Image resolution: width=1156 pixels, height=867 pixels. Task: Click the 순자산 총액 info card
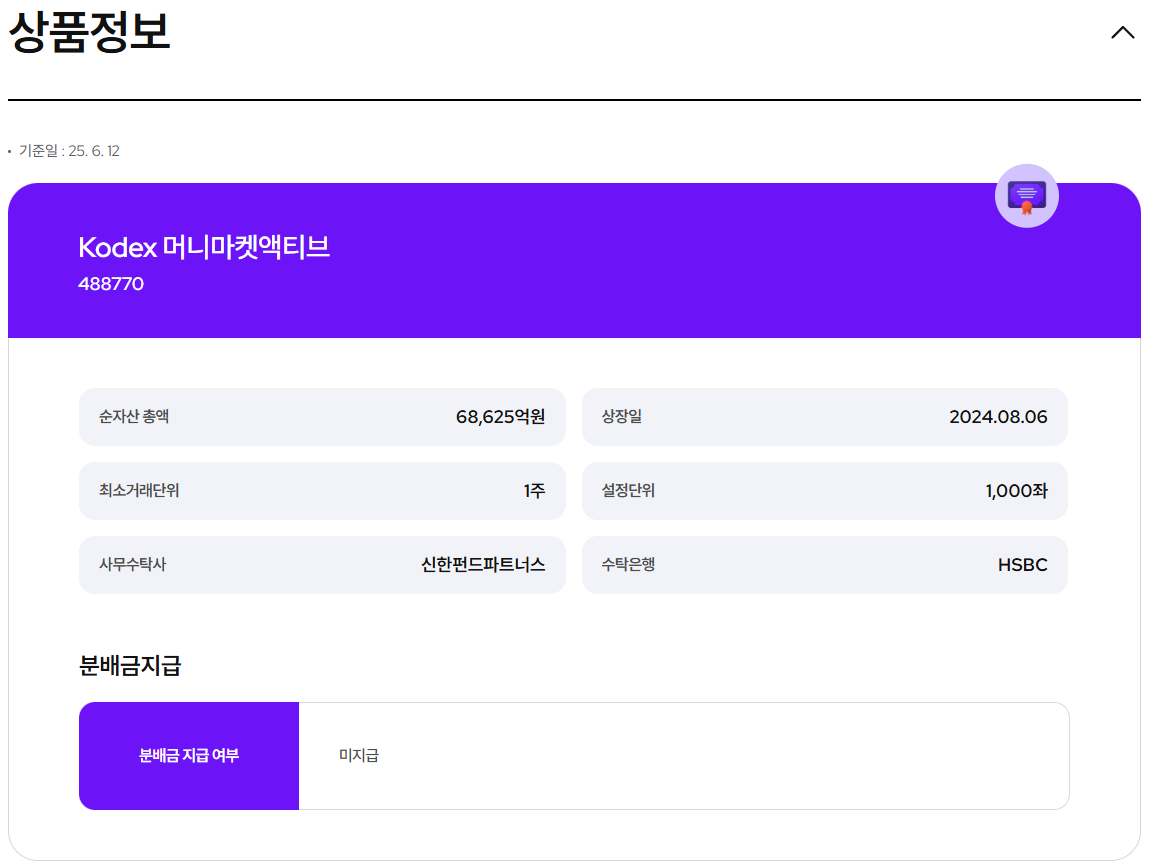pos(322,416)
